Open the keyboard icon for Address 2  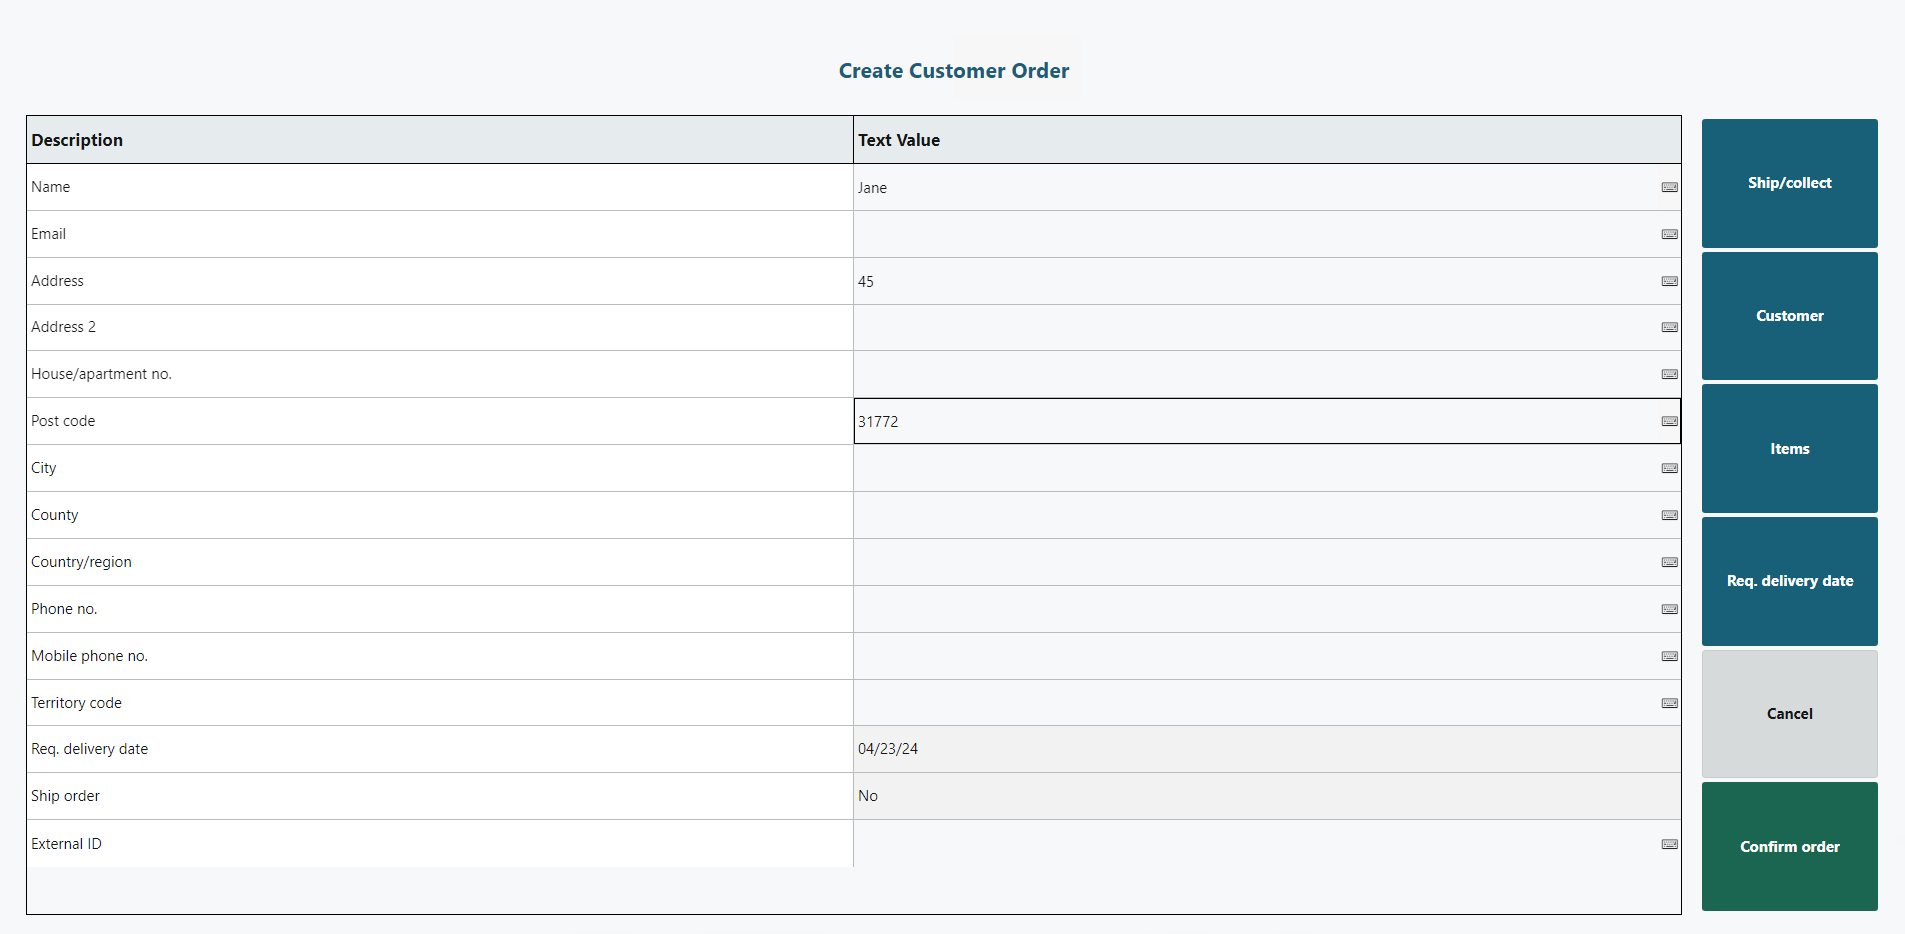tap(1669, 327)
